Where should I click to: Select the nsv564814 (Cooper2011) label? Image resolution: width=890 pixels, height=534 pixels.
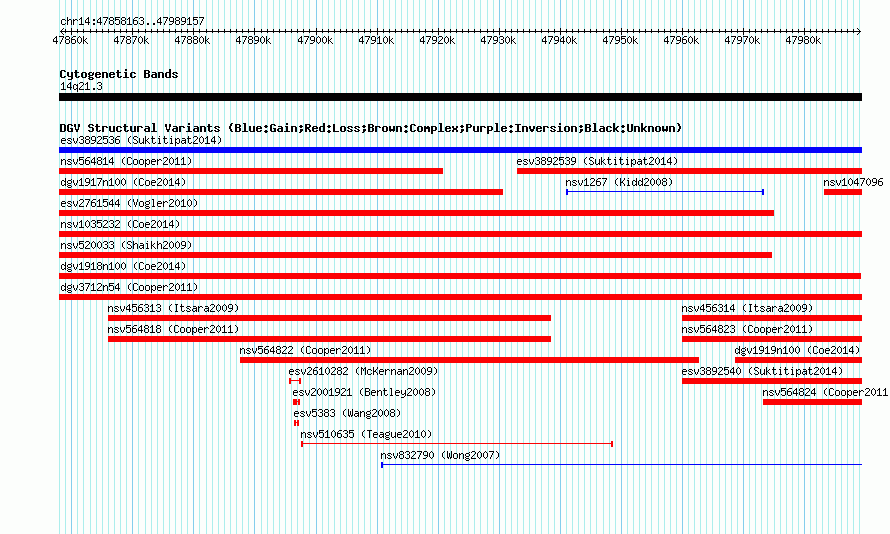click(126, 162)
